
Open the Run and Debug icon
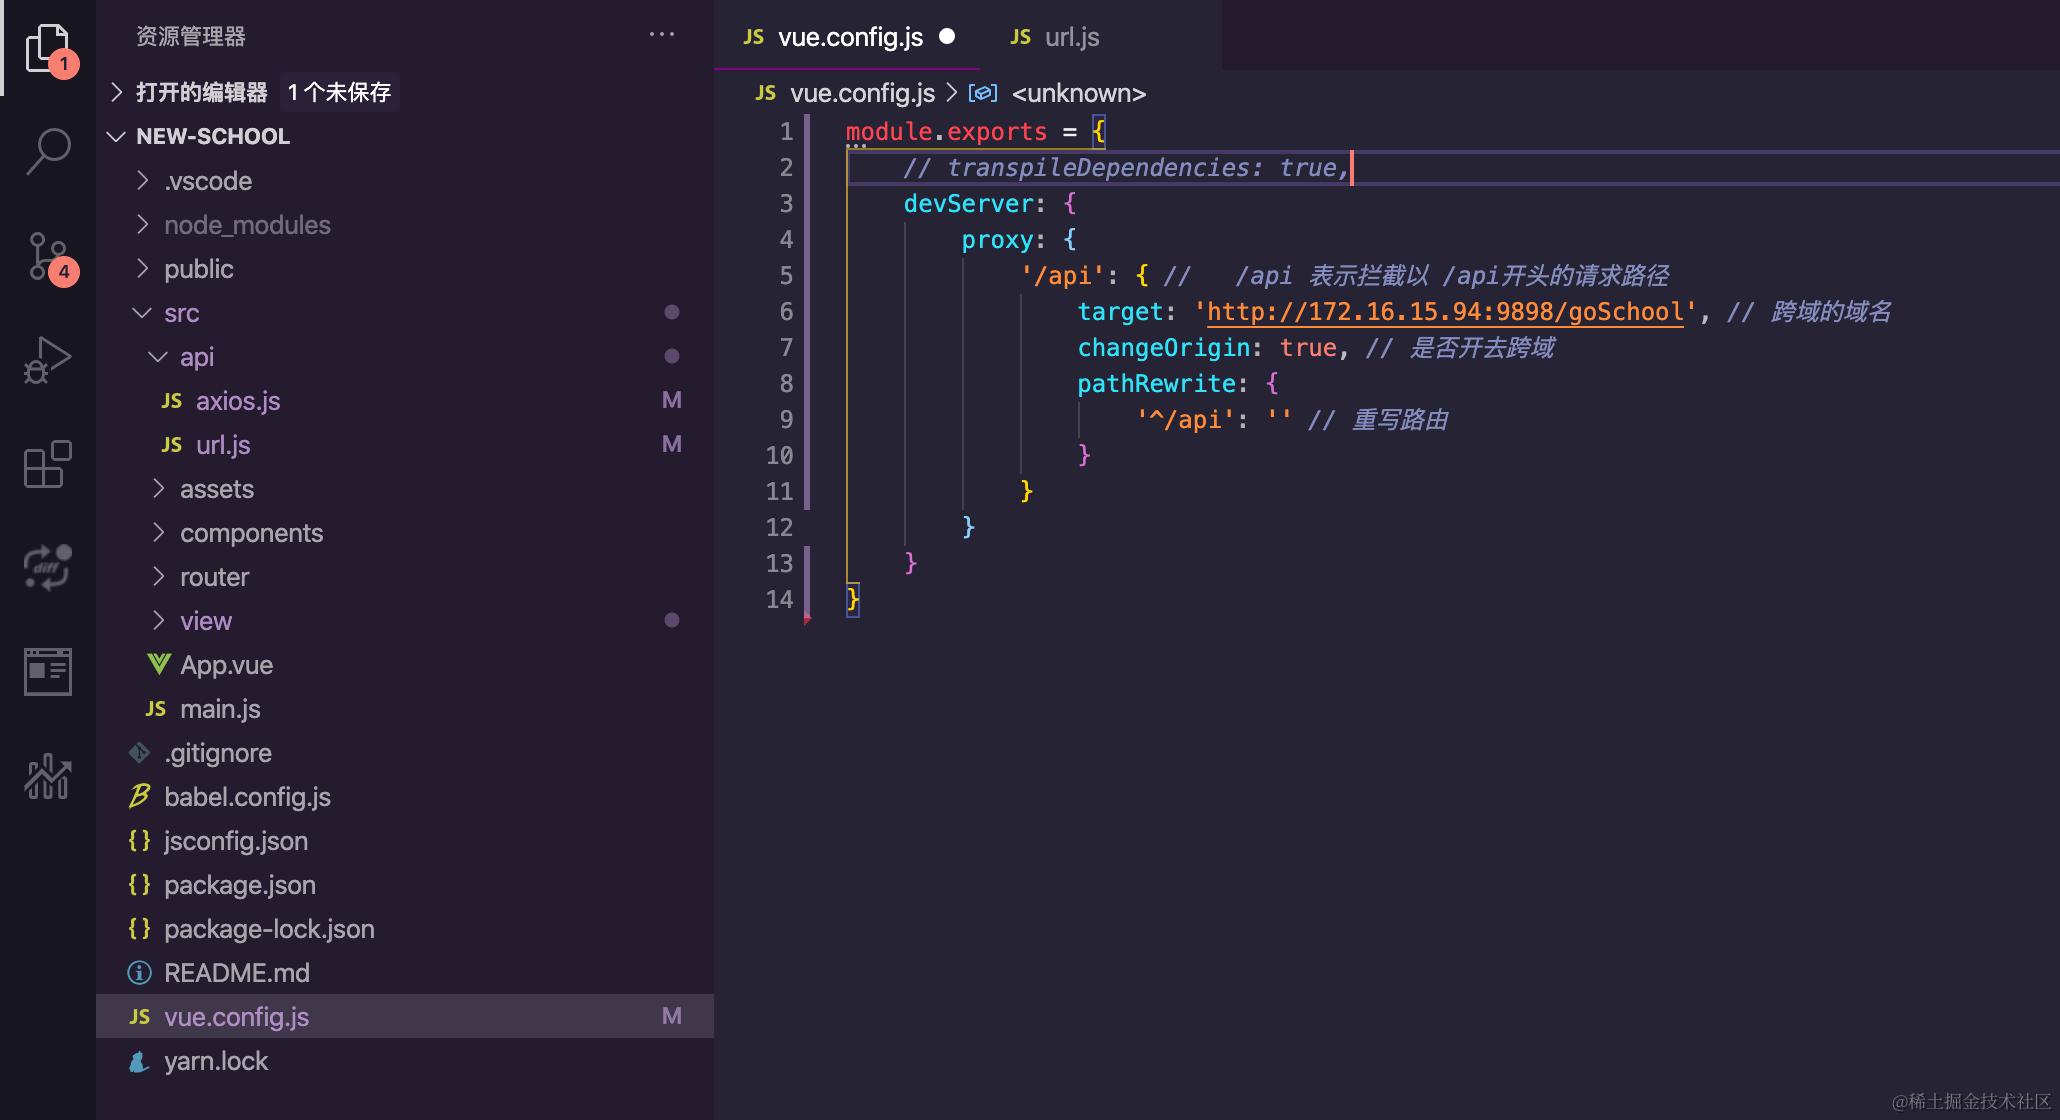click(48, 360)
